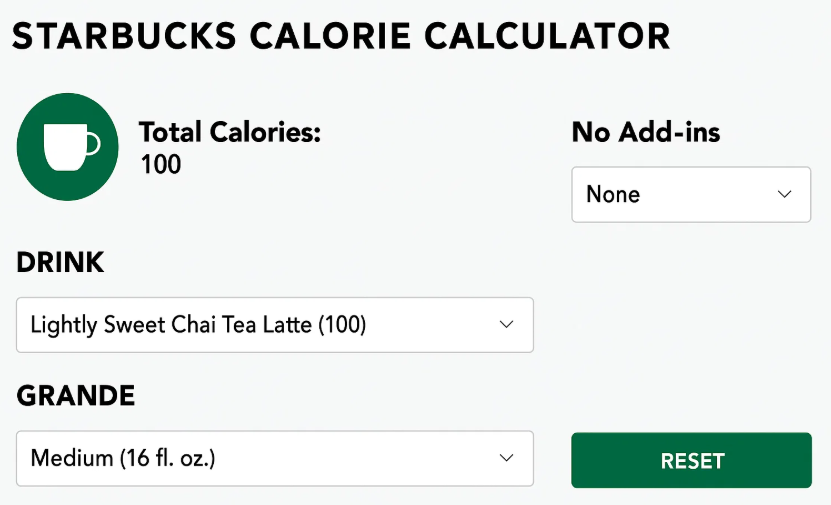Expand the cup size dropdown
This screenshot has width=831, height=505.
tap(274, 458)
